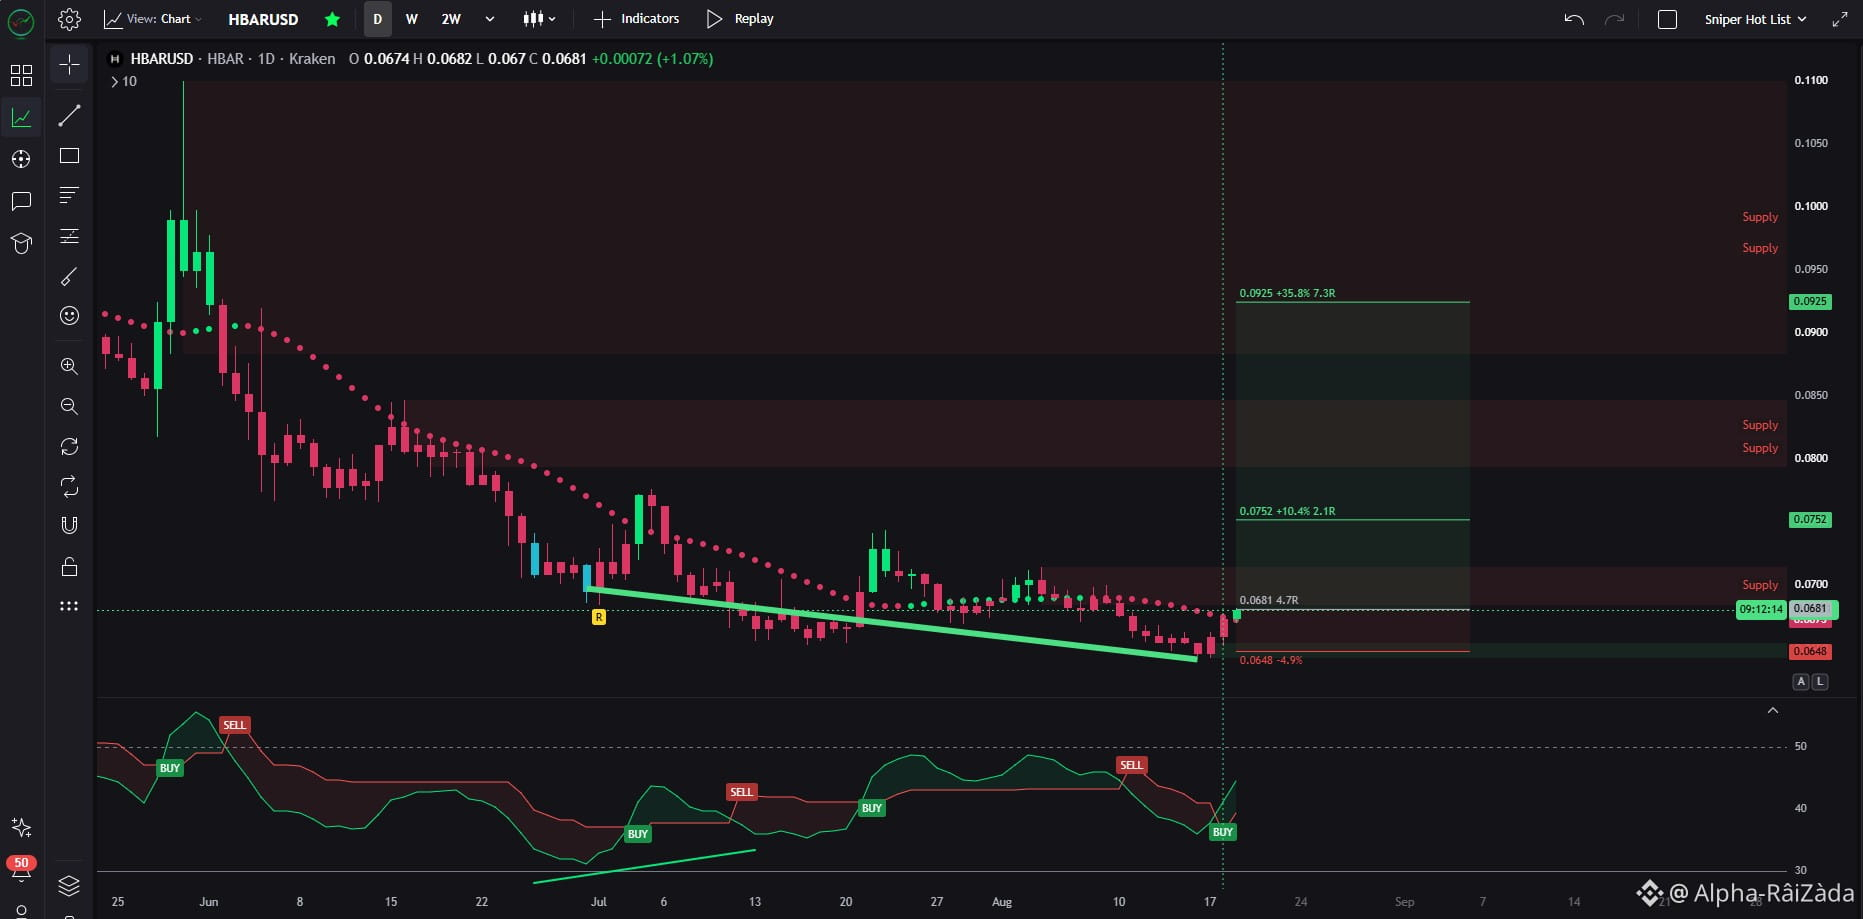The width and height of the screenshot is (1863, 919).
Task: Activate the brush drawing tool
Action: (69, 276)
